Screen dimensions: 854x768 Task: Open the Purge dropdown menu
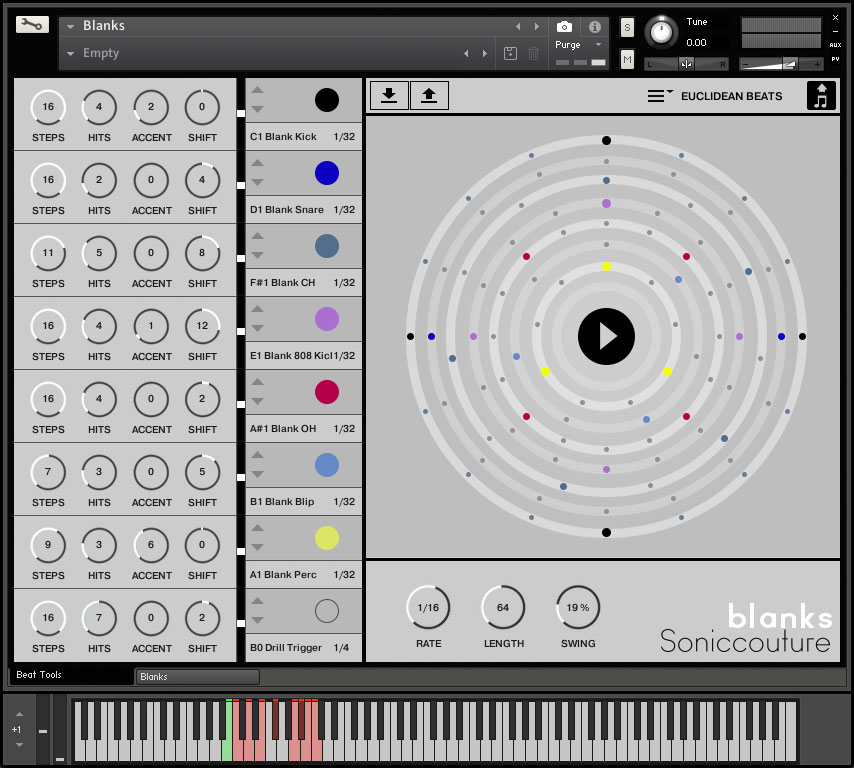click(x=578, y=45)
